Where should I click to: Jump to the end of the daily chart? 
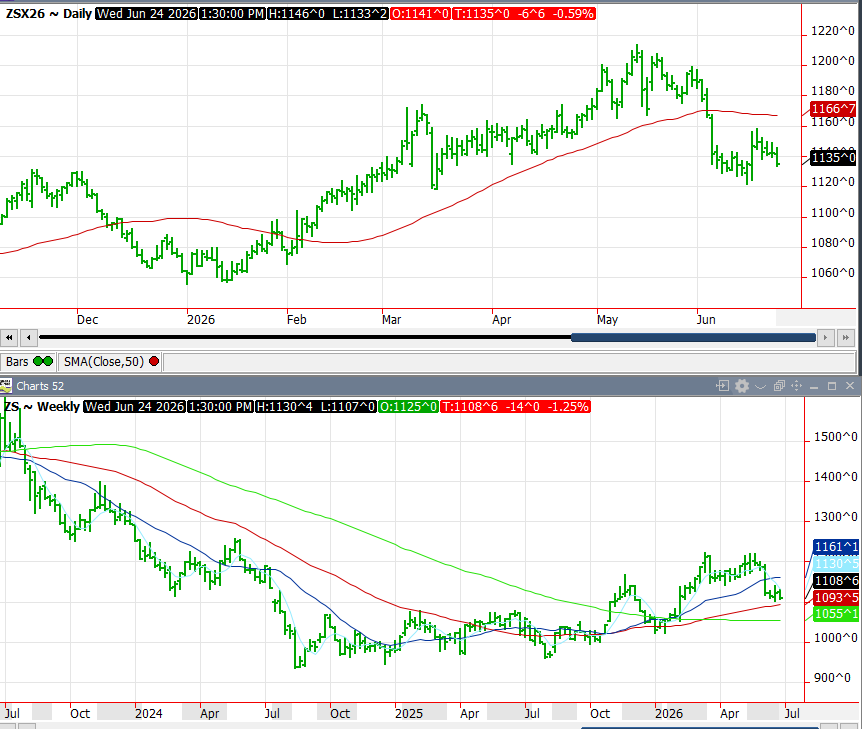(846, 338)
